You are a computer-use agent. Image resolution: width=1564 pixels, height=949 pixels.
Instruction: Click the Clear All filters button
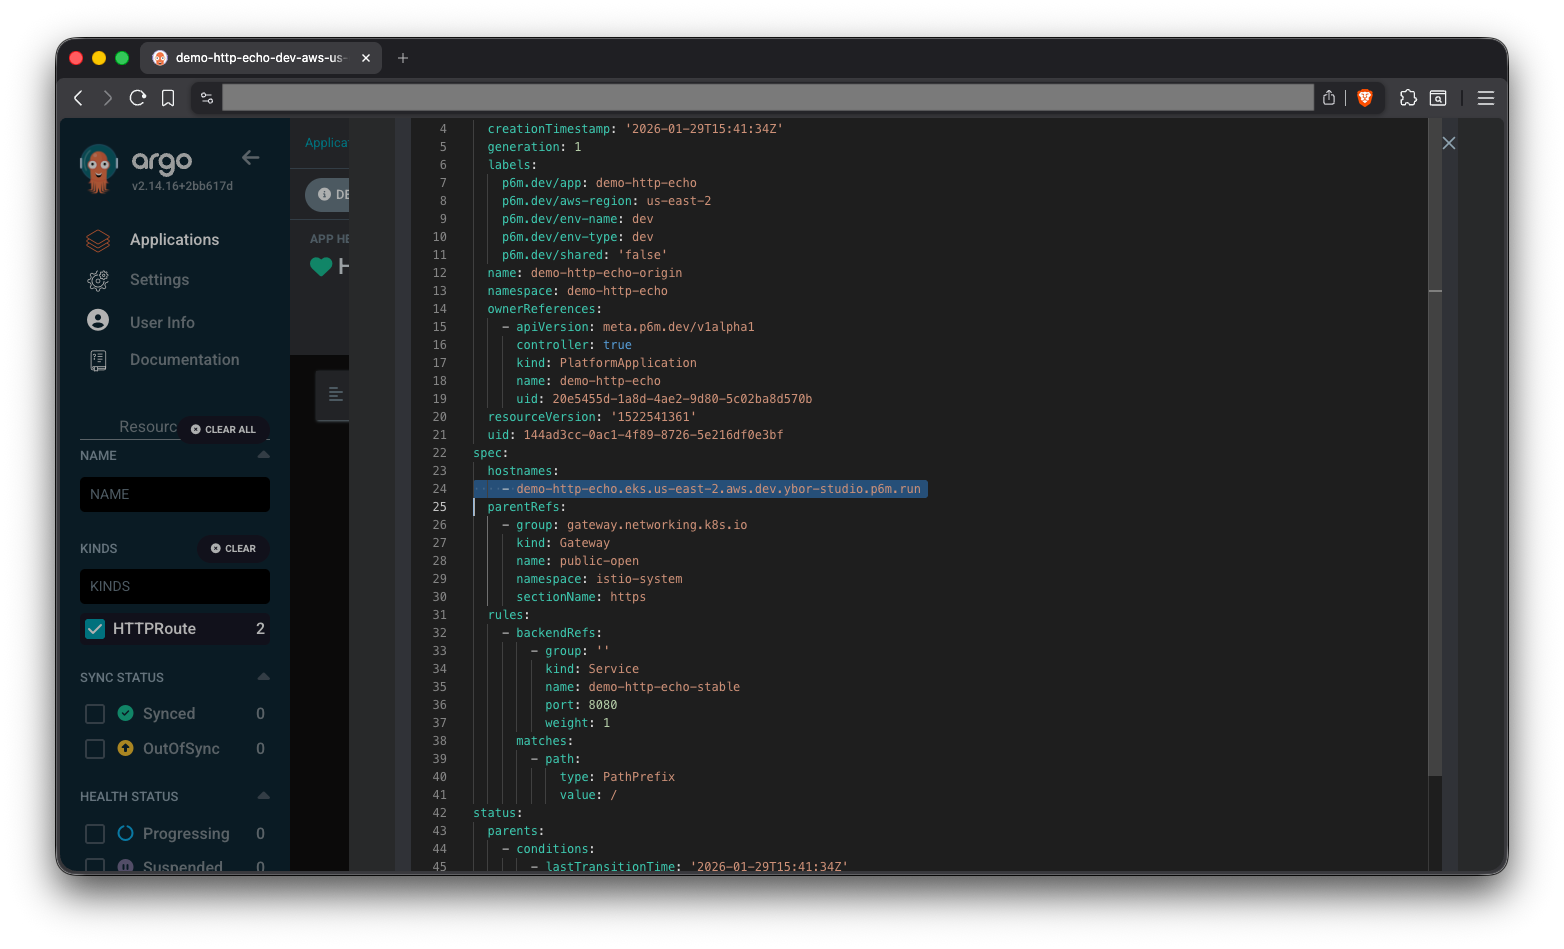[224, 429]
